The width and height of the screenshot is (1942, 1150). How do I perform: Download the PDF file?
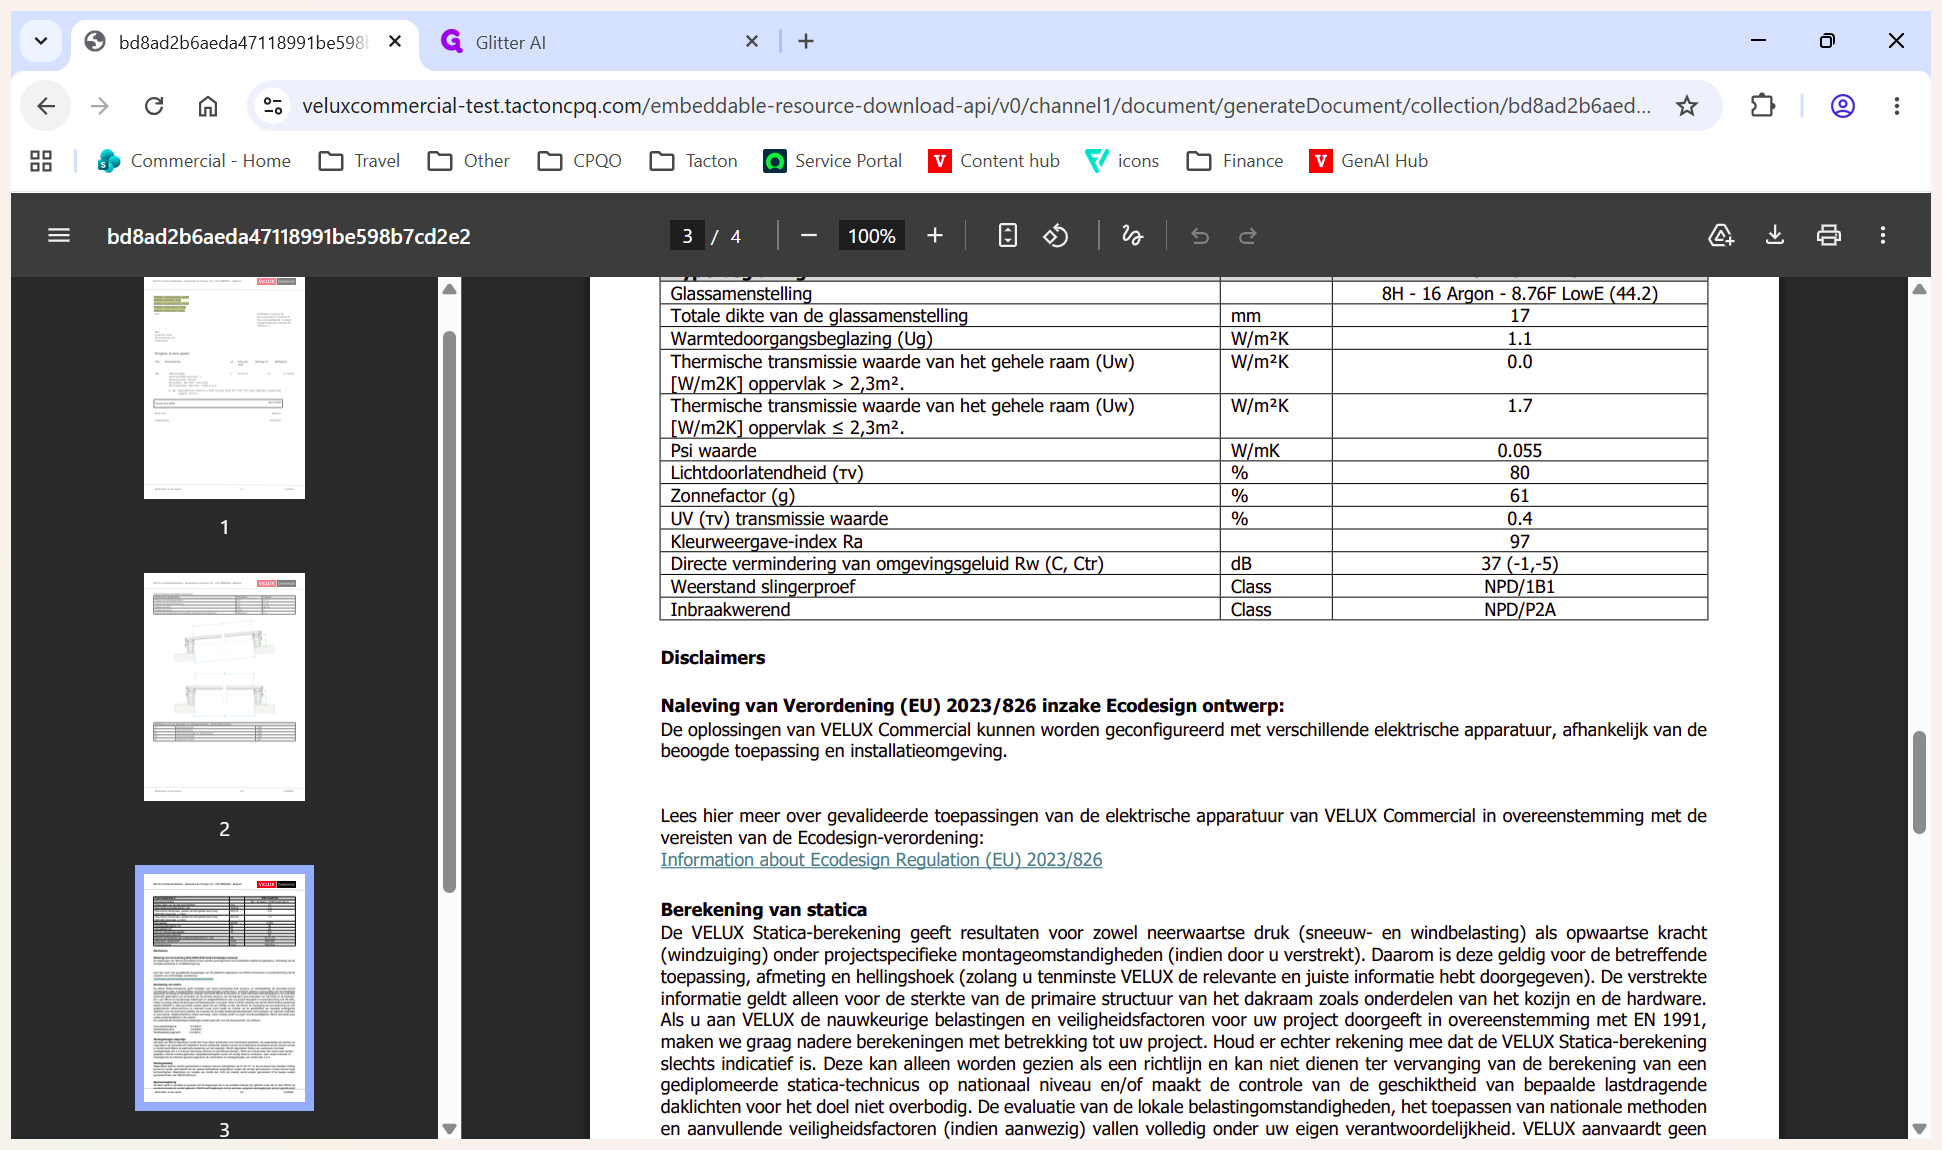(1775, 236)
